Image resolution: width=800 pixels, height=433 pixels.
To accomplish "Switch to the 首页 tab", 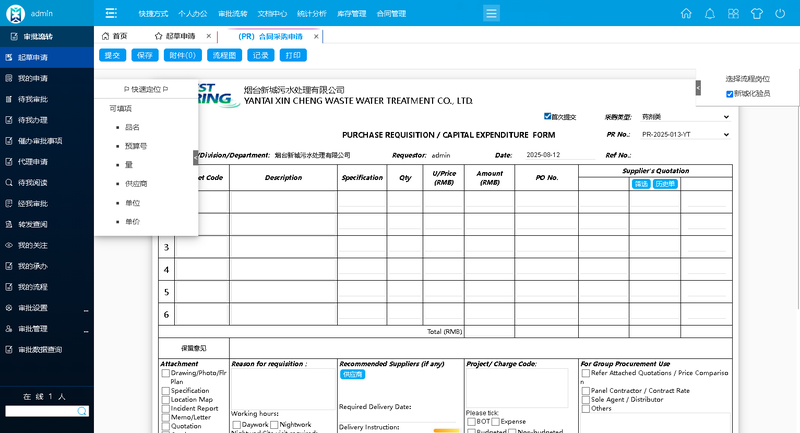I will click(x=115, y=36).
